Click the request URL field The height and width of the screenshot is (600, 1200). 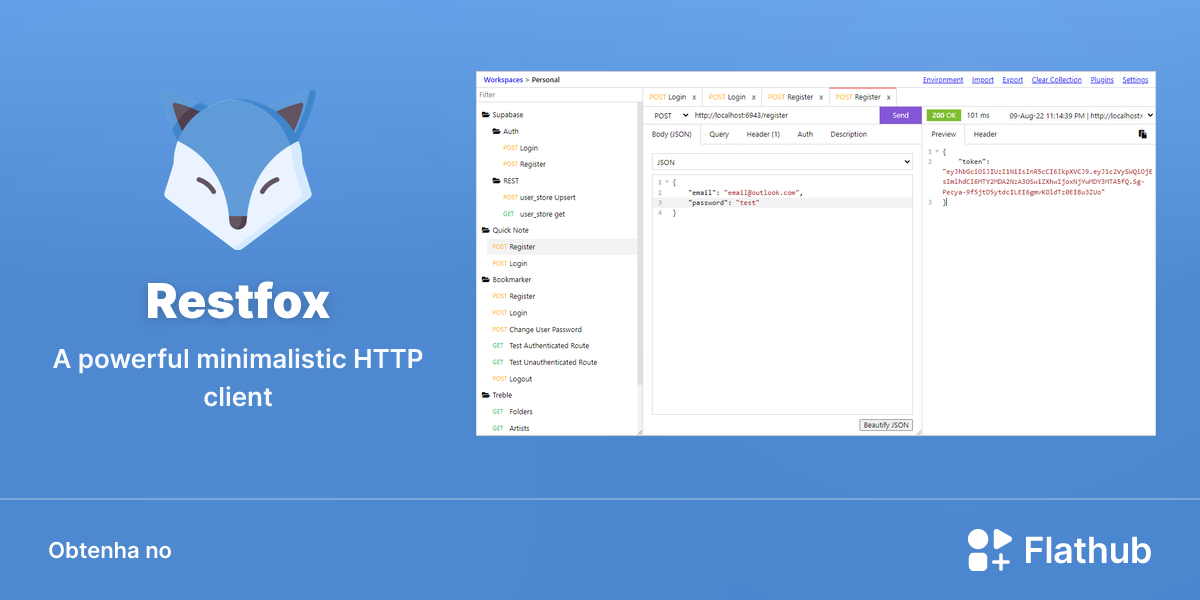(785, 116)
